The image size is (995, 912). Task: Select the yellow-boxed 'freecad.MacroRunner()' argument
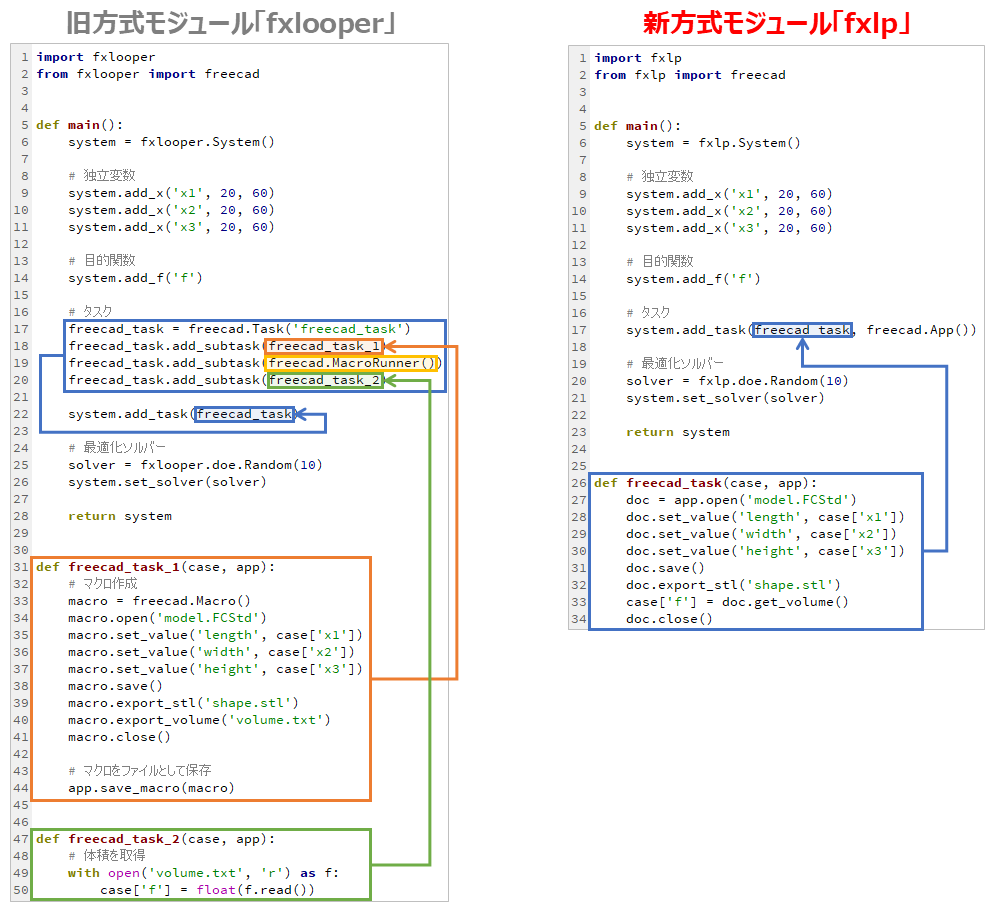[x=353, y=363]
